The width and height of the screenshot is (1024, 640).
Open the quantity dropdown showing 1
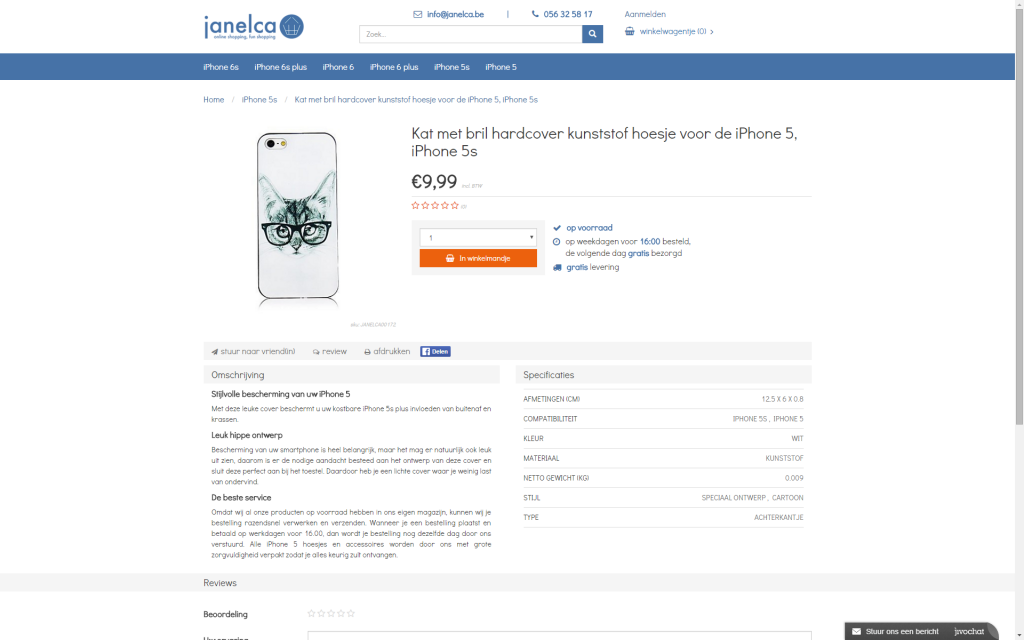point(478,237)
